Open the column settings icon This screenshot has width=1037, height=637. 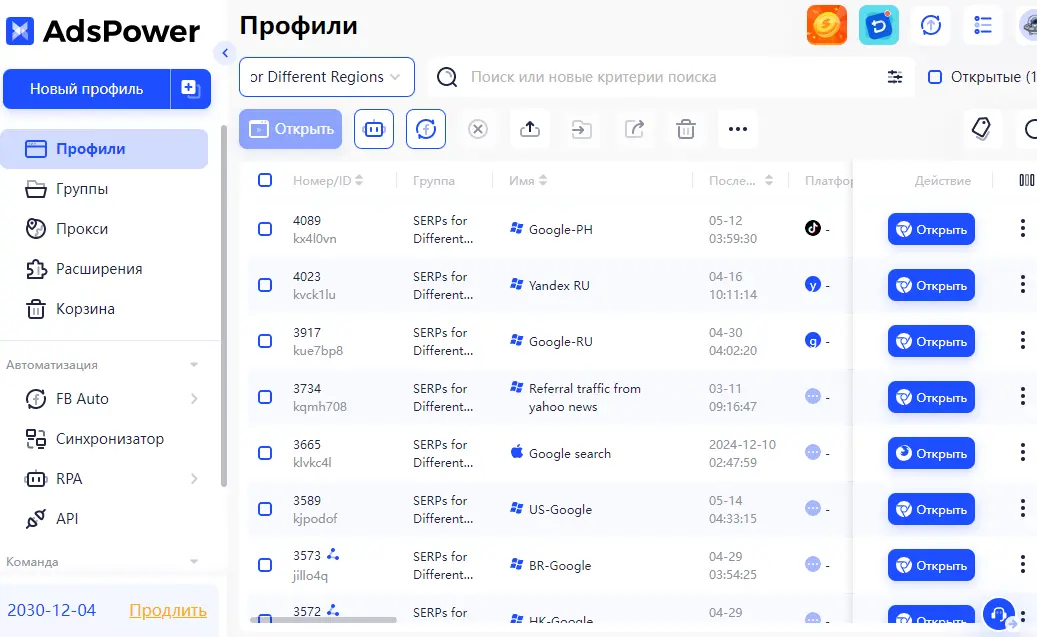tap(1026, 180)
